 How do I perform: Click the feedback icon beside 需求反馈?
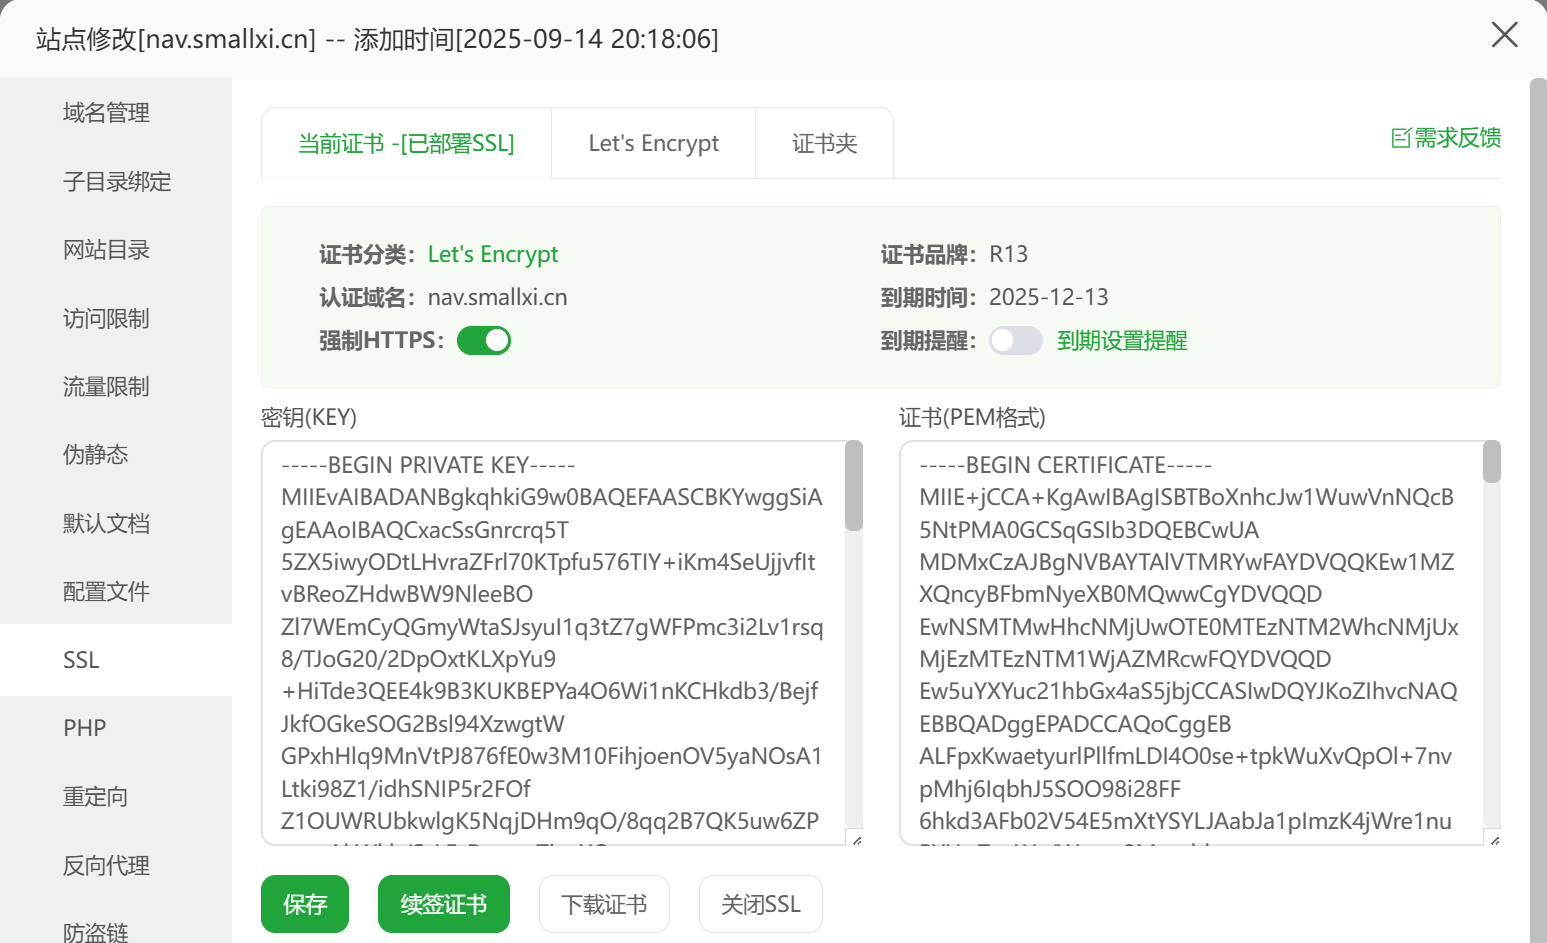(1400, 138)
